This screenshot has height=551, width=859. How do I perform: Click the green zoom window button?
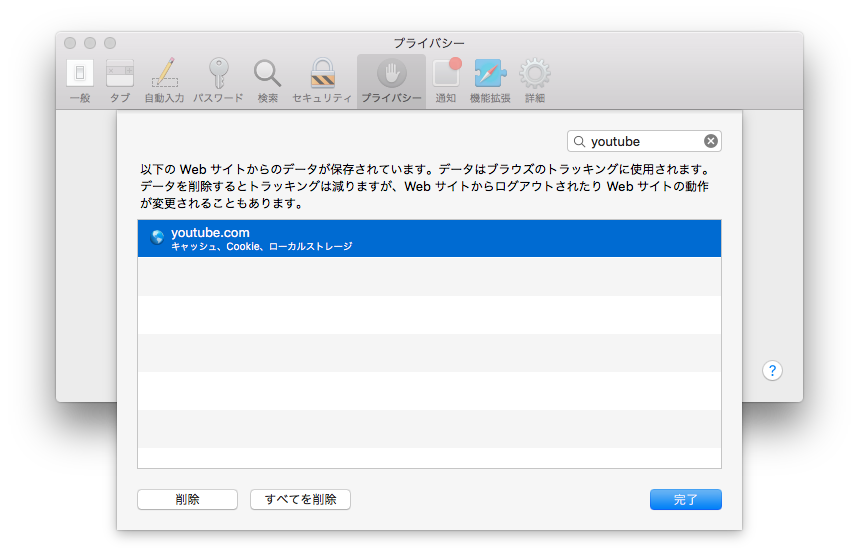click(x=110, y=43)
